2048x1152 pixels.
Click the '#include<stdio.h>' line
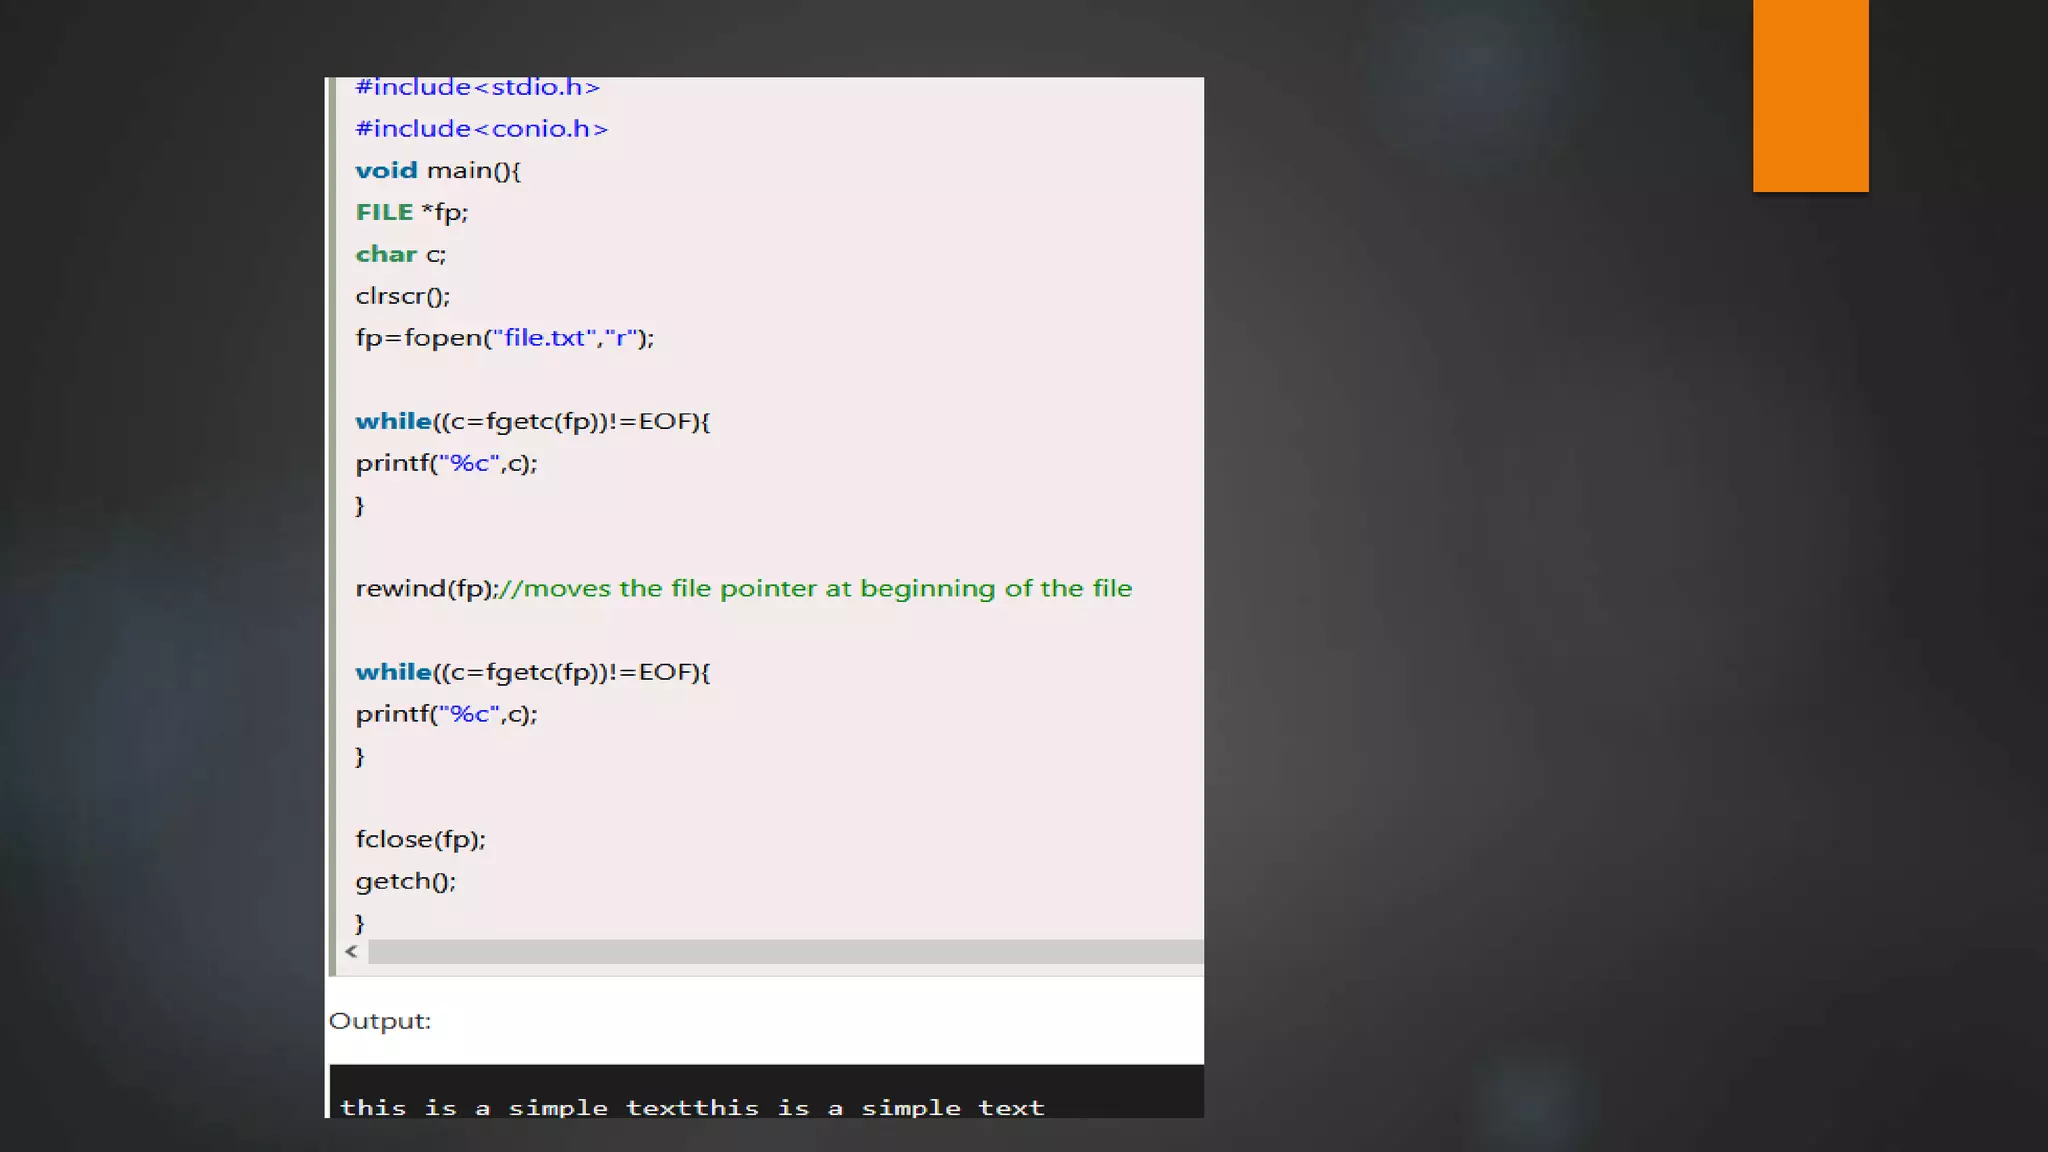pyautogui.click(x=478, y=88)
